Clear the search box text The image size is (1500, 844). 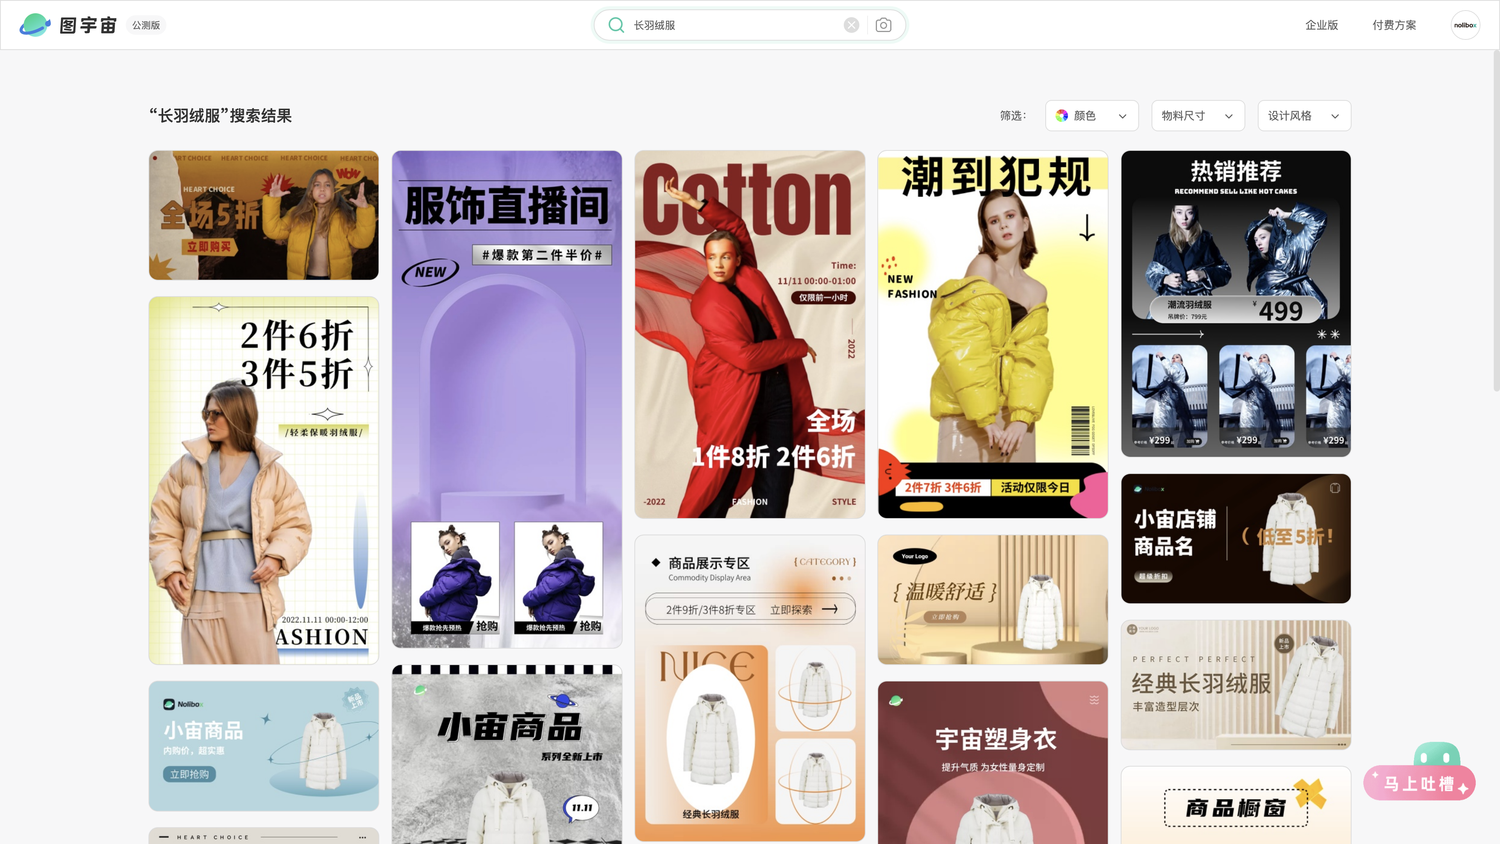[851, 25]
